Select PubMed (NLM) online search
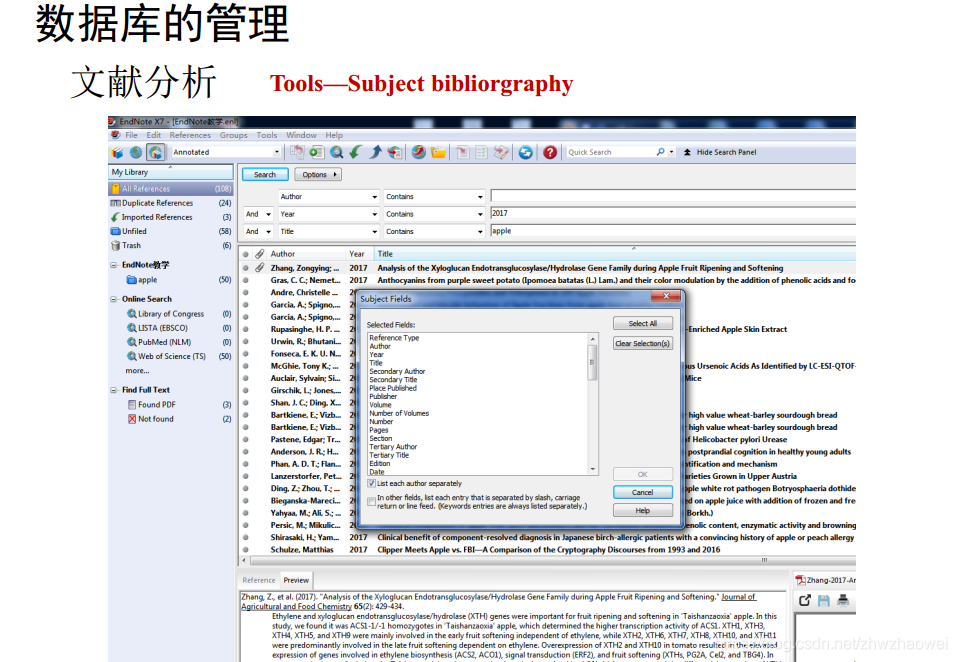 pos(170,342)
